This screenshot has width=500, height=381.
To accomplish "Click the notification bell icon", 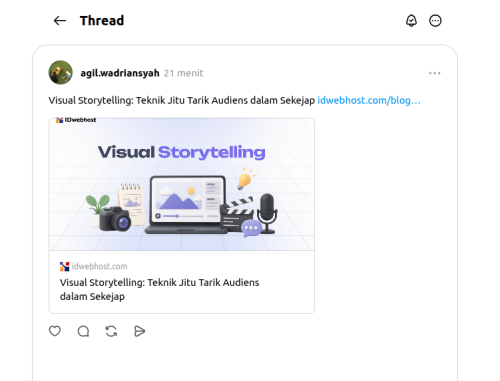I will (x=411, y=21).
